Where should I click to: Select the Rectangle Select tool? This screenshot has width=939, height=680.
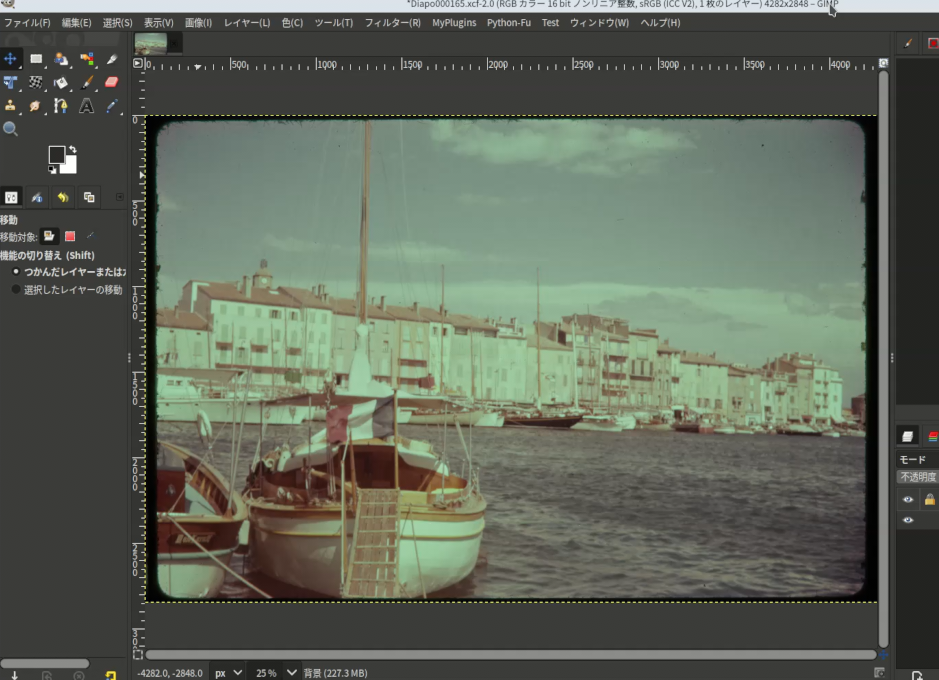36,59
